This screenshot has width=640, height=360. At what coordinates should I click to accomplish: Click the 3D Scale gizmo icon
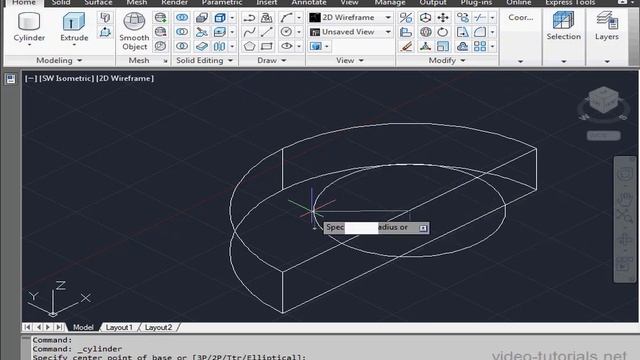425,46
